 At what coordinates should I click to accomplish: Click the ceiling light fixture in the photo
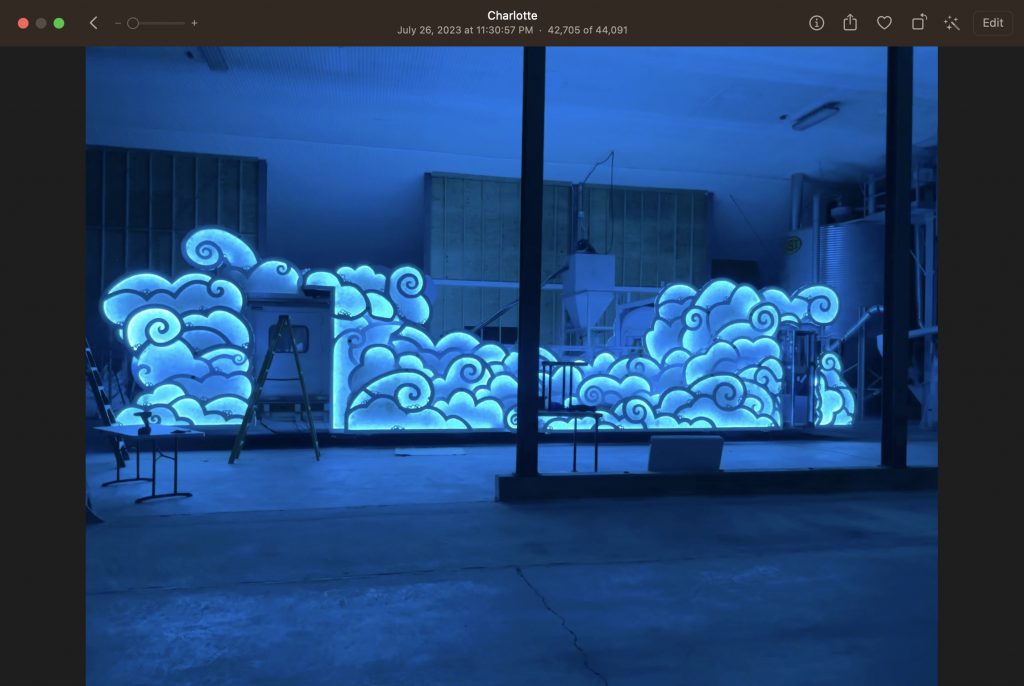pyautogui.click(x=815, y=116)
